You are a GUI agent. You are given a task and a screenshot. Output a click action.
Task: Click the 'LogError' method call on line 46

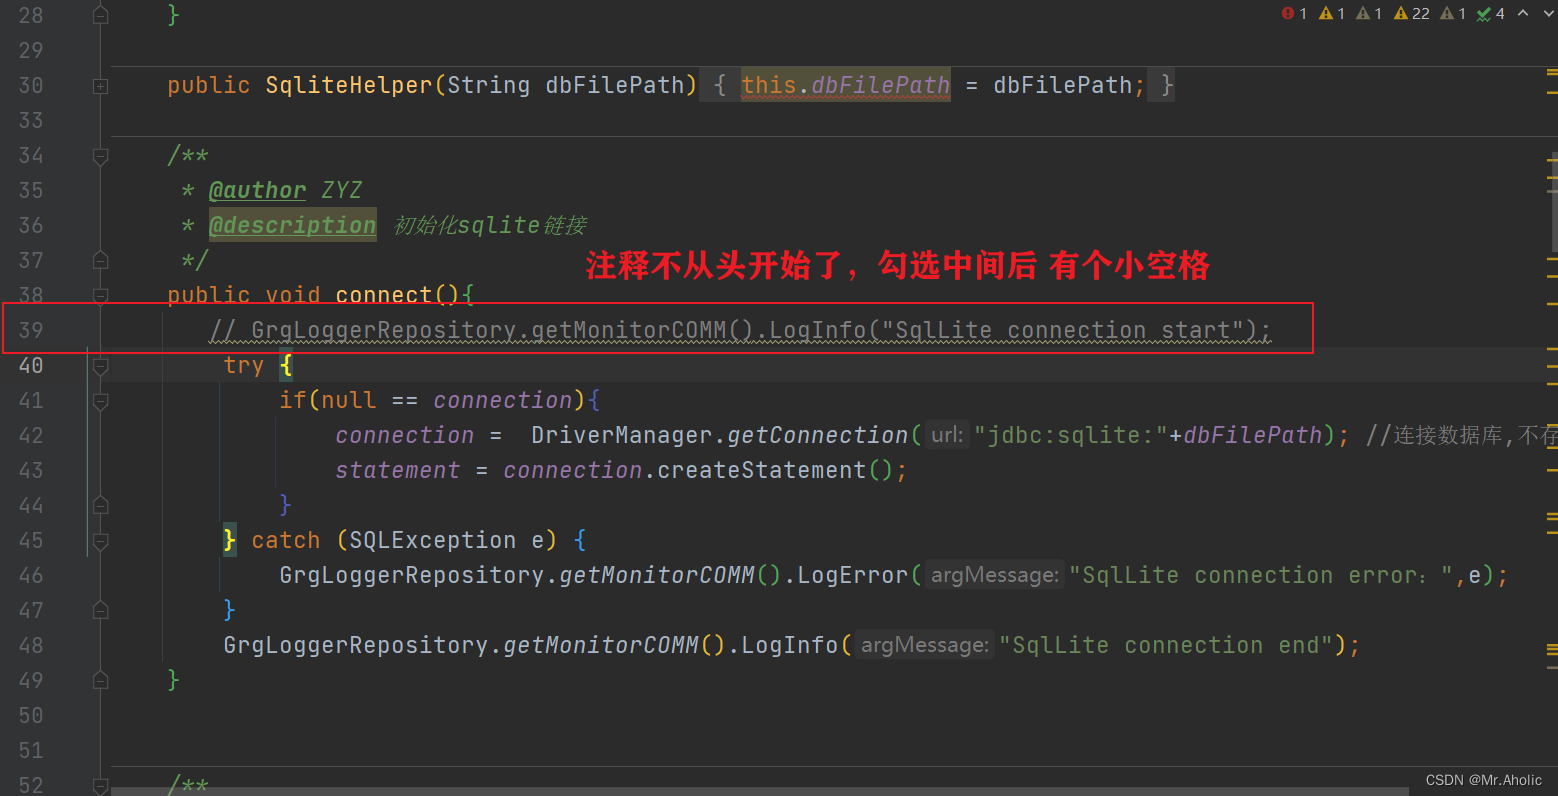tap(853, 575)
